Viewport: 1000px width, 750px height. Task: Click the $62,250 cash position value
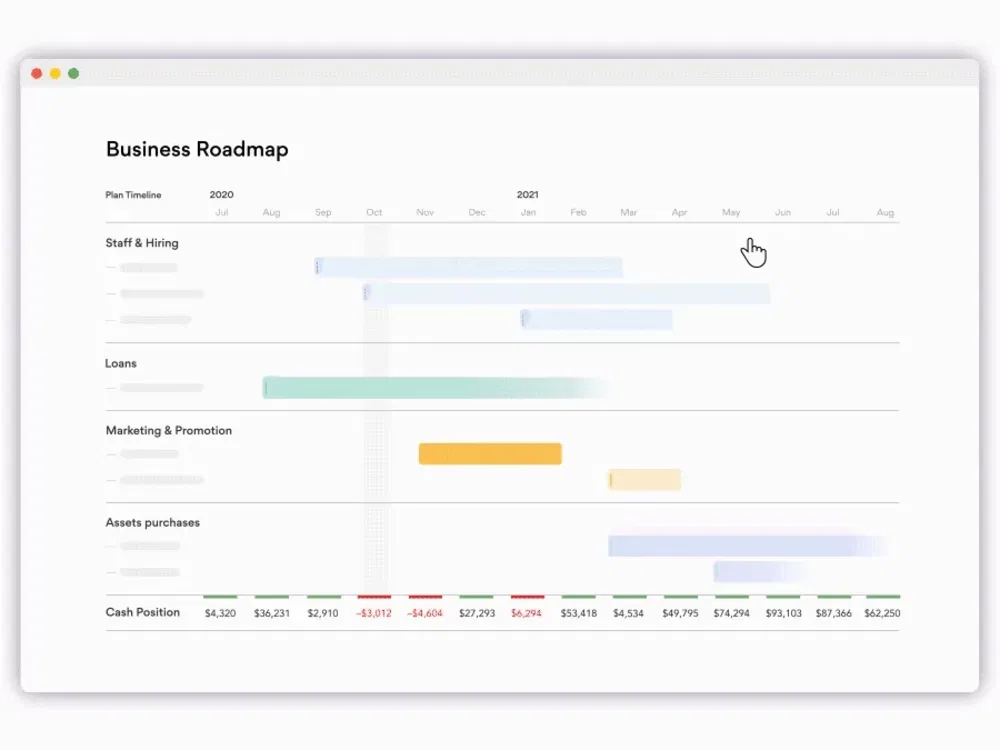click(882, 613)
